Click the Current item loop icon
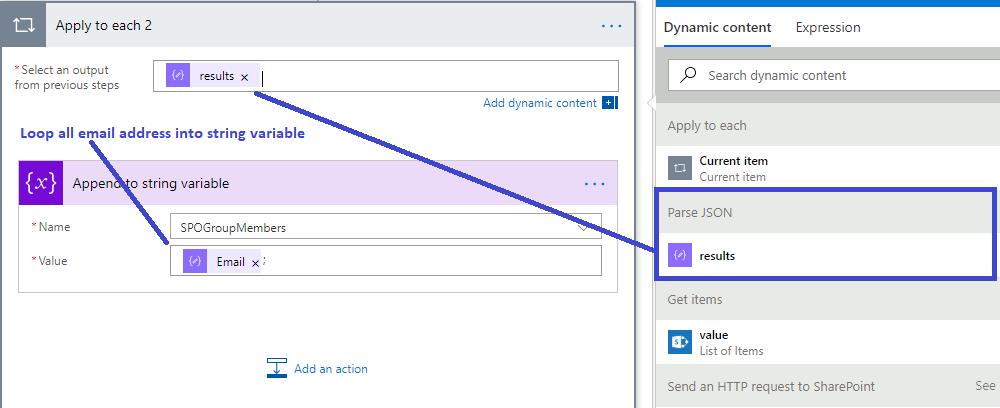This screenshot has width=1000, height=408. pos(680,168)
